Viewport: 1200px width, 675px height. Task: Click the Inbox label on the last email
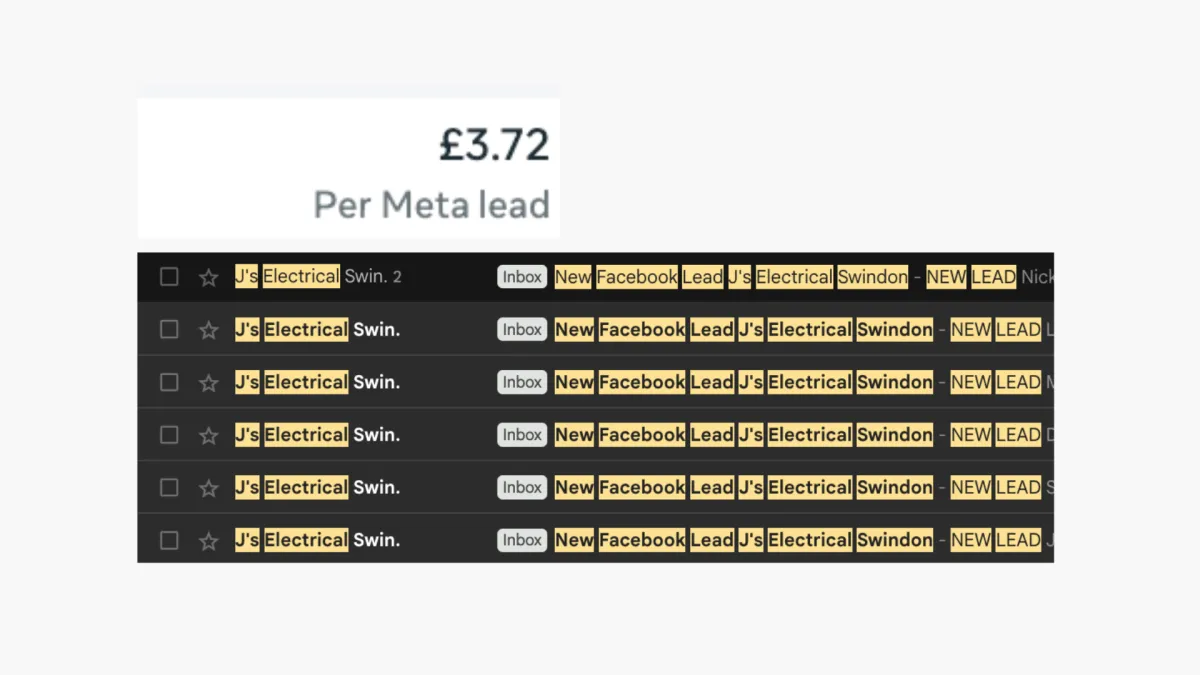click(522, 540)
